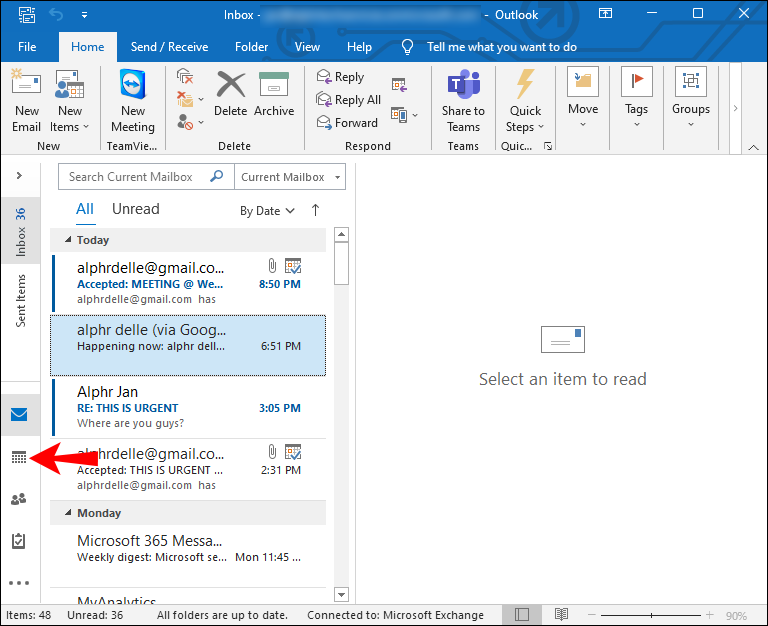Switch to Send / Receive tab
Viewport: 768px width, 626px height.
click(169, 47)
